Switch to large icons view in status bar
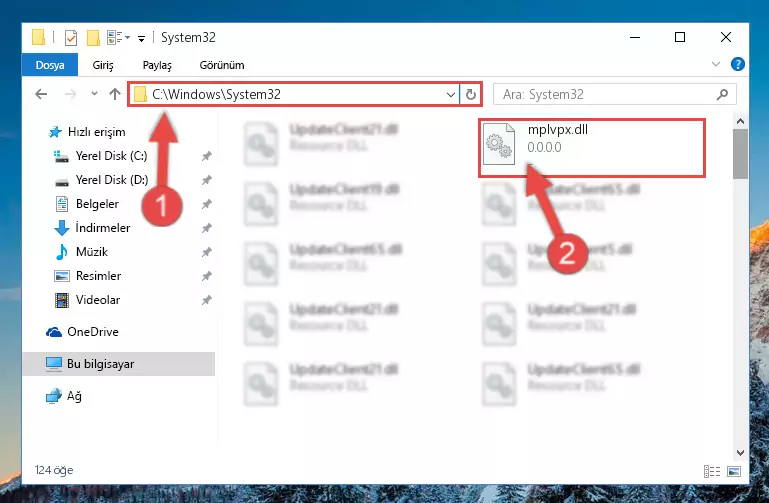 (734, 471)
